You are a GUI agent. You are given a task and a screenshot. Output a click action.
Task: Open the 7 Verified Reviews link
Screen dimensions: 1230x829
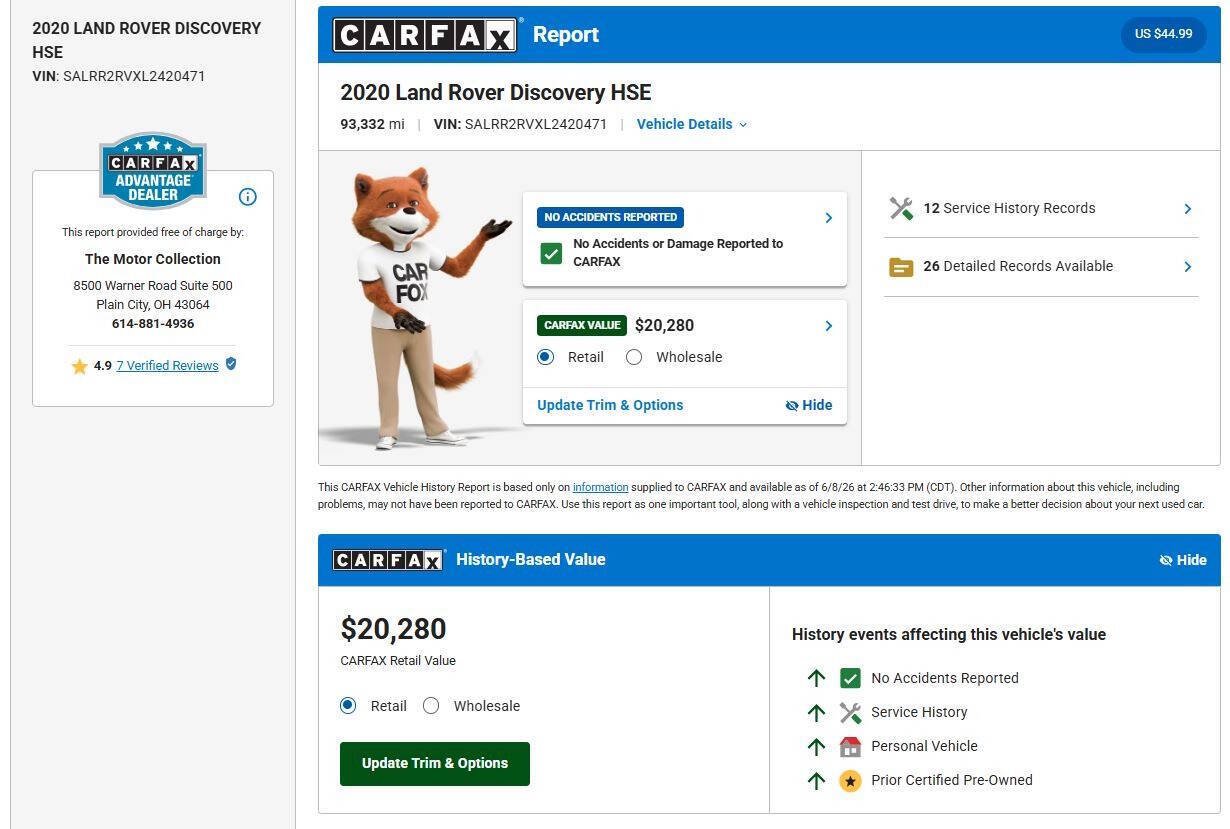click(x=167, y=366)
